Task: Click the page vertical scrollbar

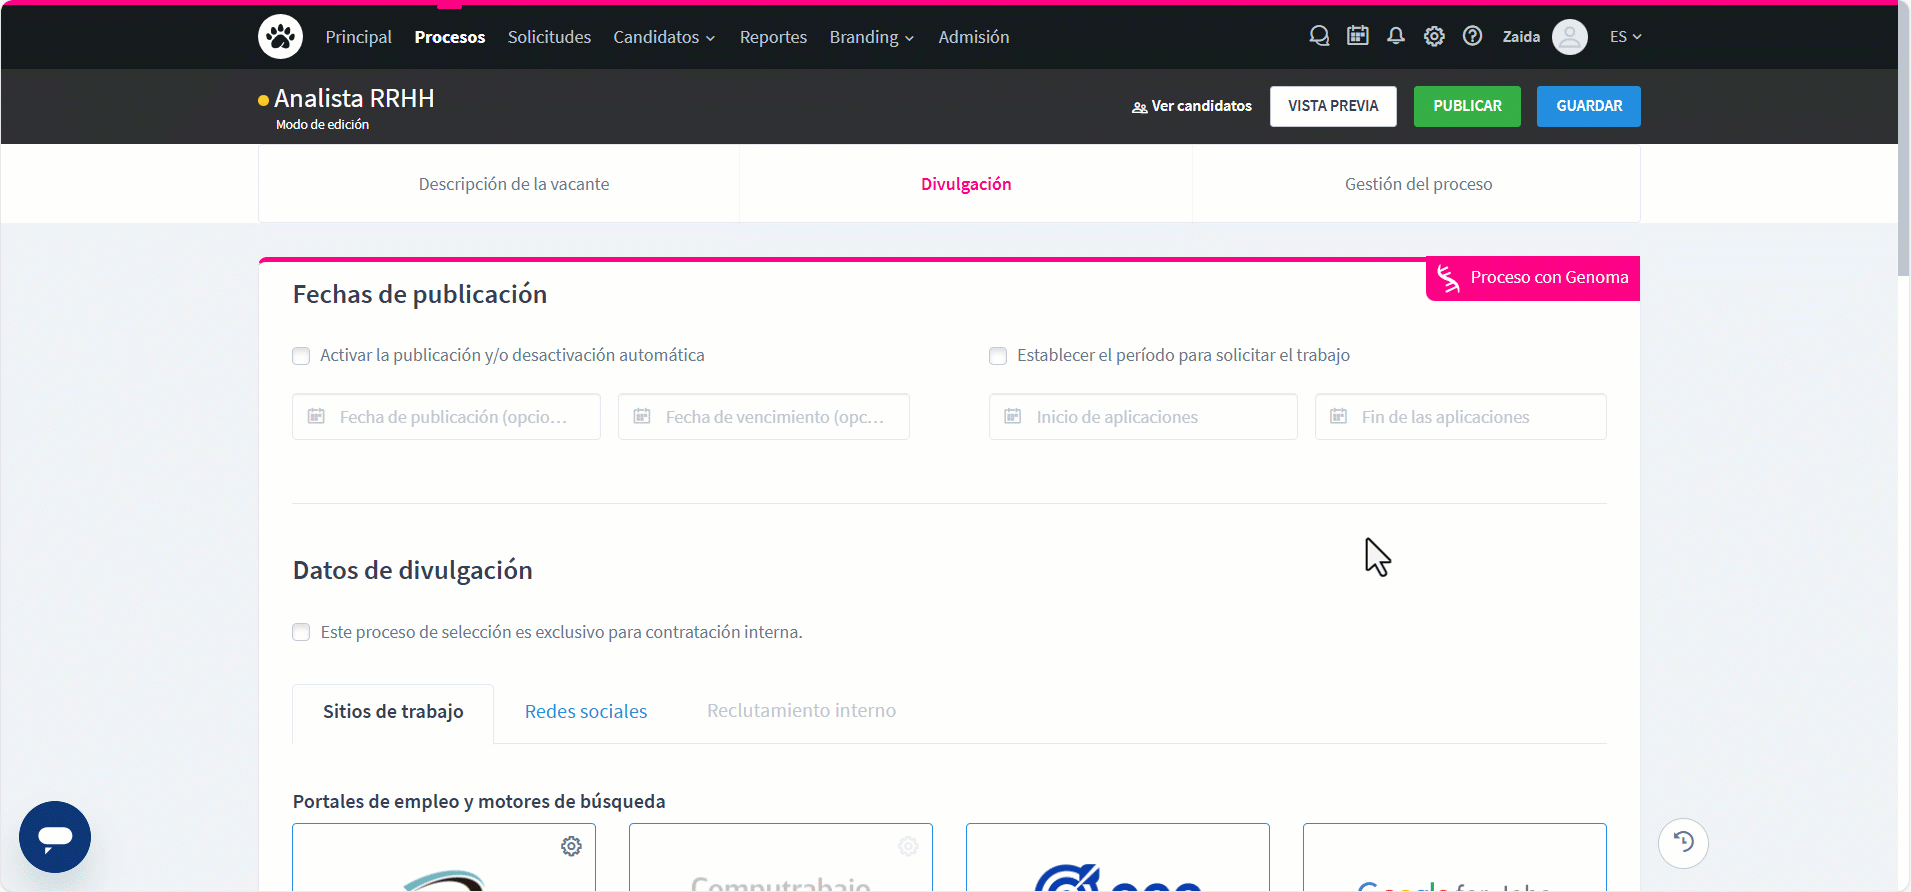Action: [1904, 140]
